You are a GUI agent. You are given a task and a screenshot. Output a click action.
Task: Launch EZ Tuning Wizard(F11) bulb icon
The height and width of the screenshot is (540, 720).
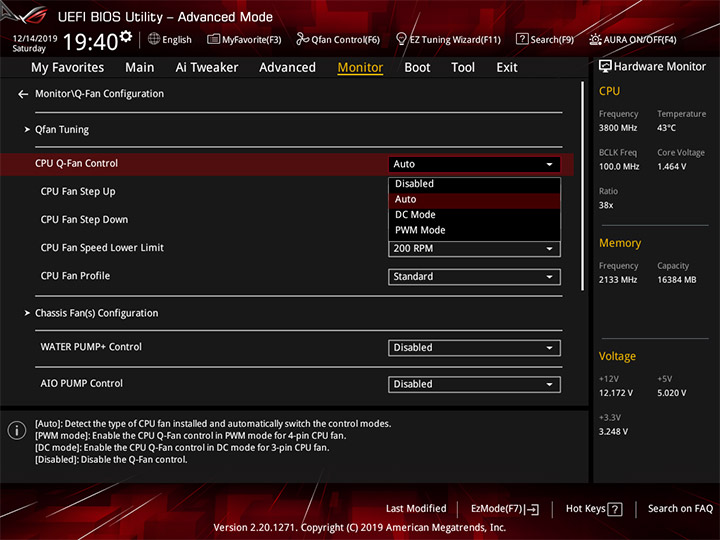pyautogui.click(x=401, y=39)
